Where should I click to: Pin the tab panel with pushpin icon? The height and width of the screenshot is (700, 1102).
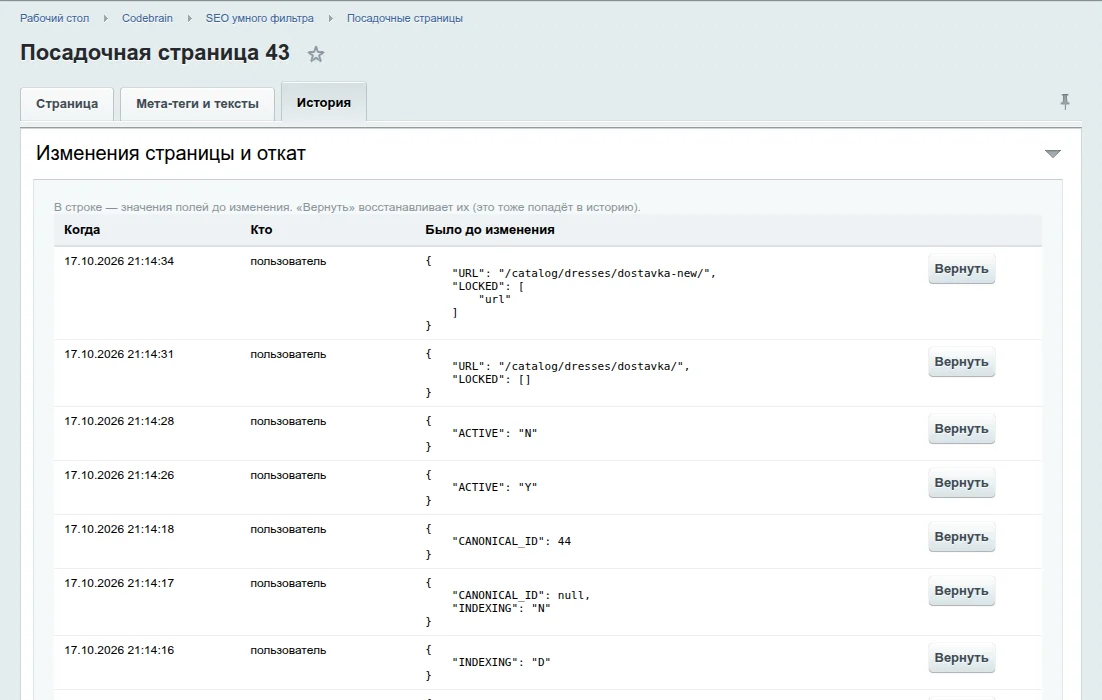(1065, 102)
